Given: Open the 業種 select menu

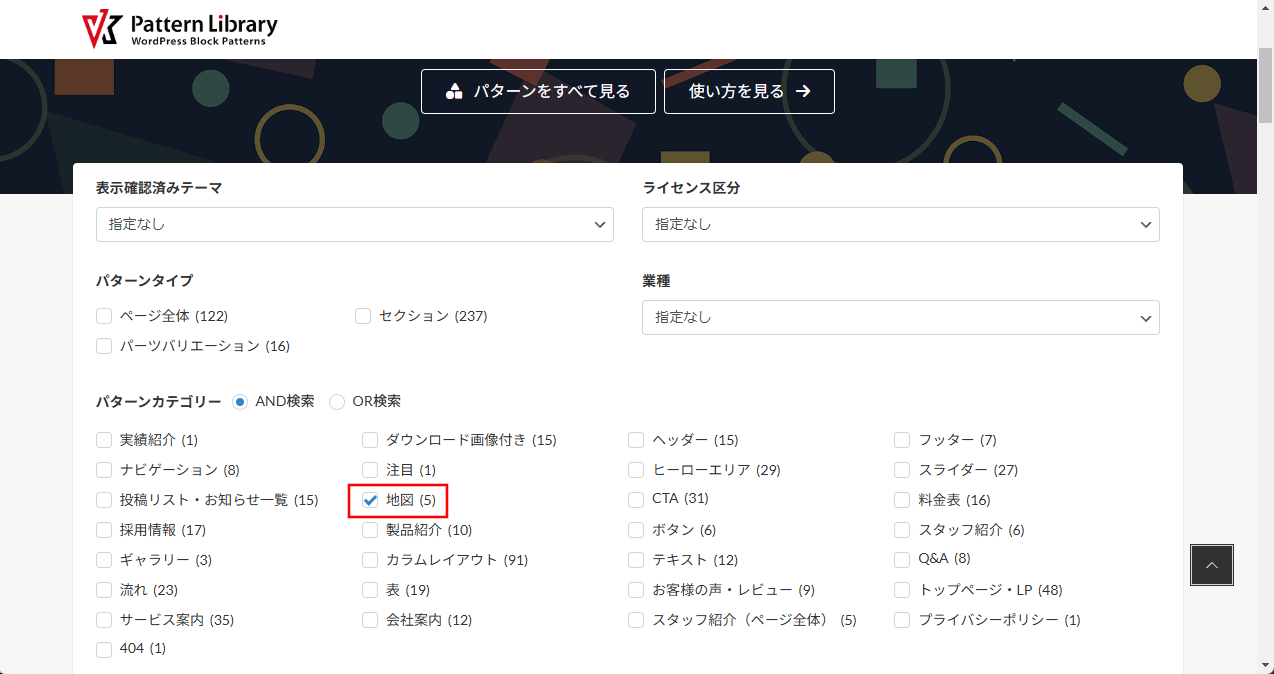Looking at the screenshot, I should pyautogui.click(x=900, y=317).
